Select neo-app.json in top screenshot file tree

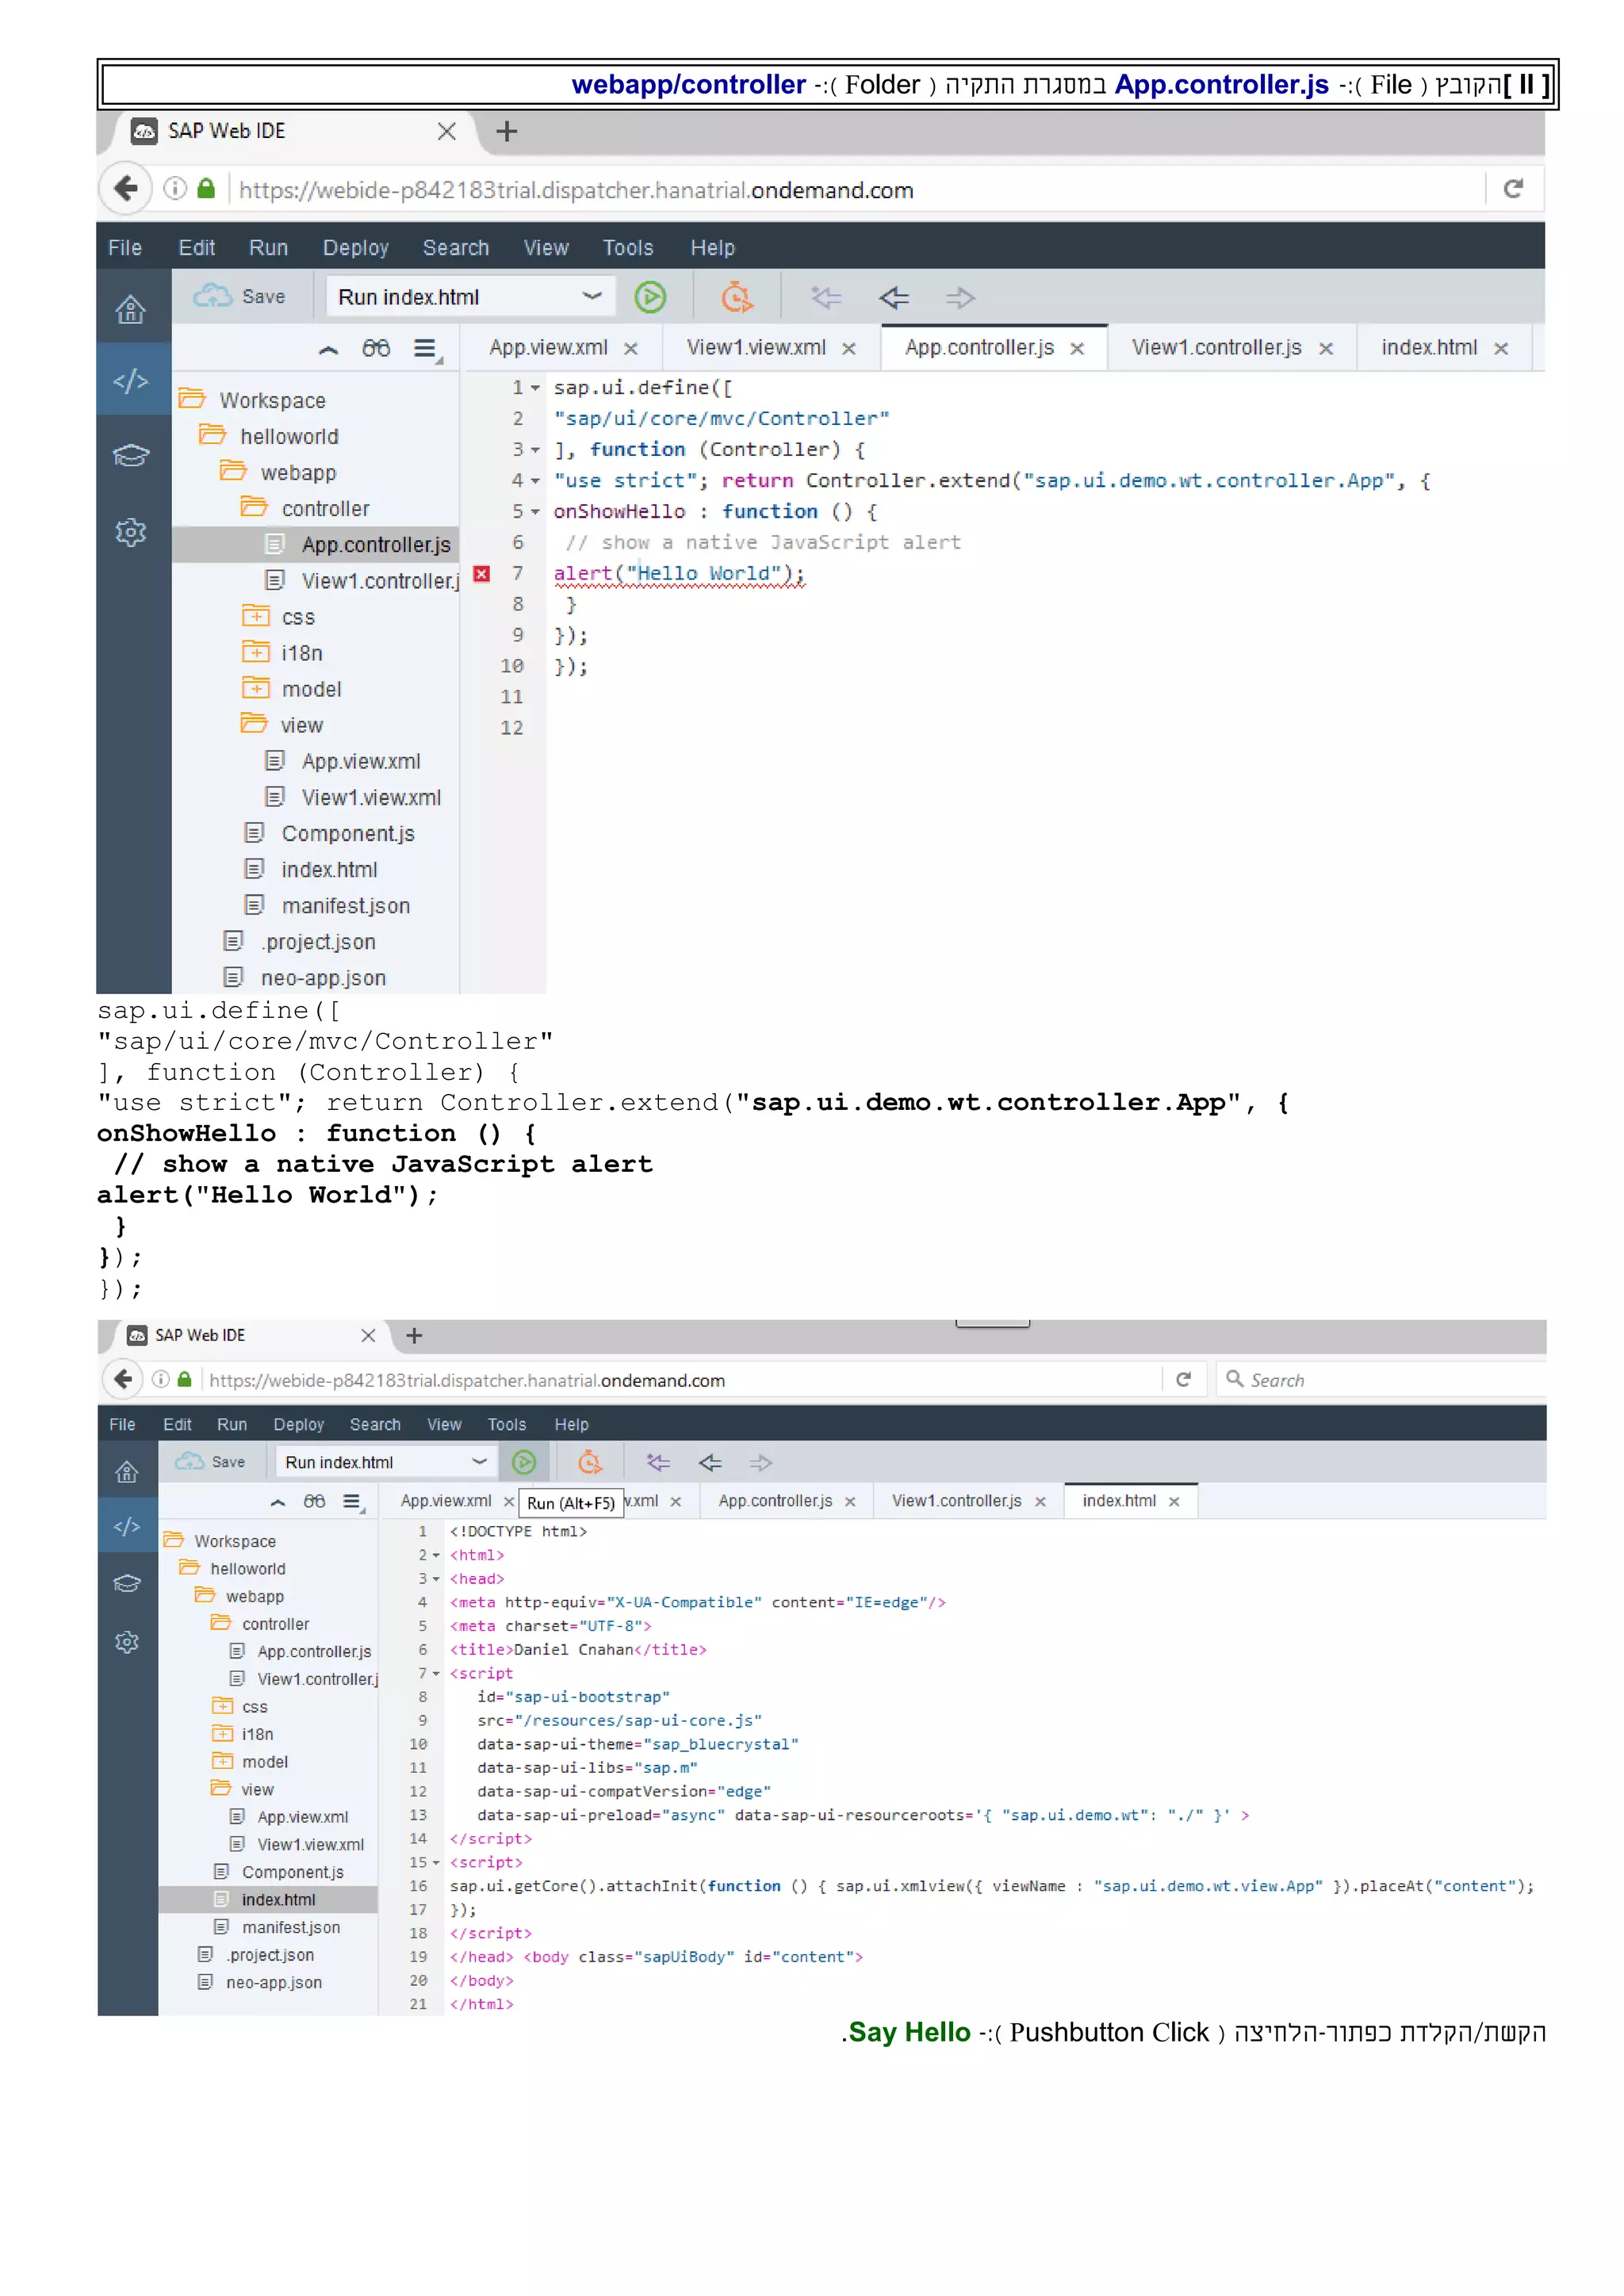323,978
